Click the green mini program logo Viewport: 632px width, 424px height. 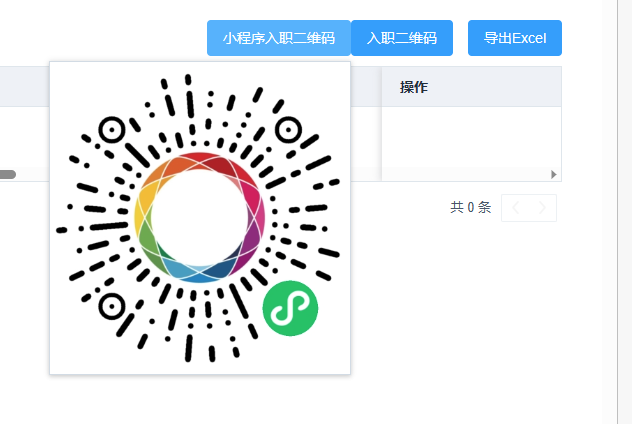point(290,308)
